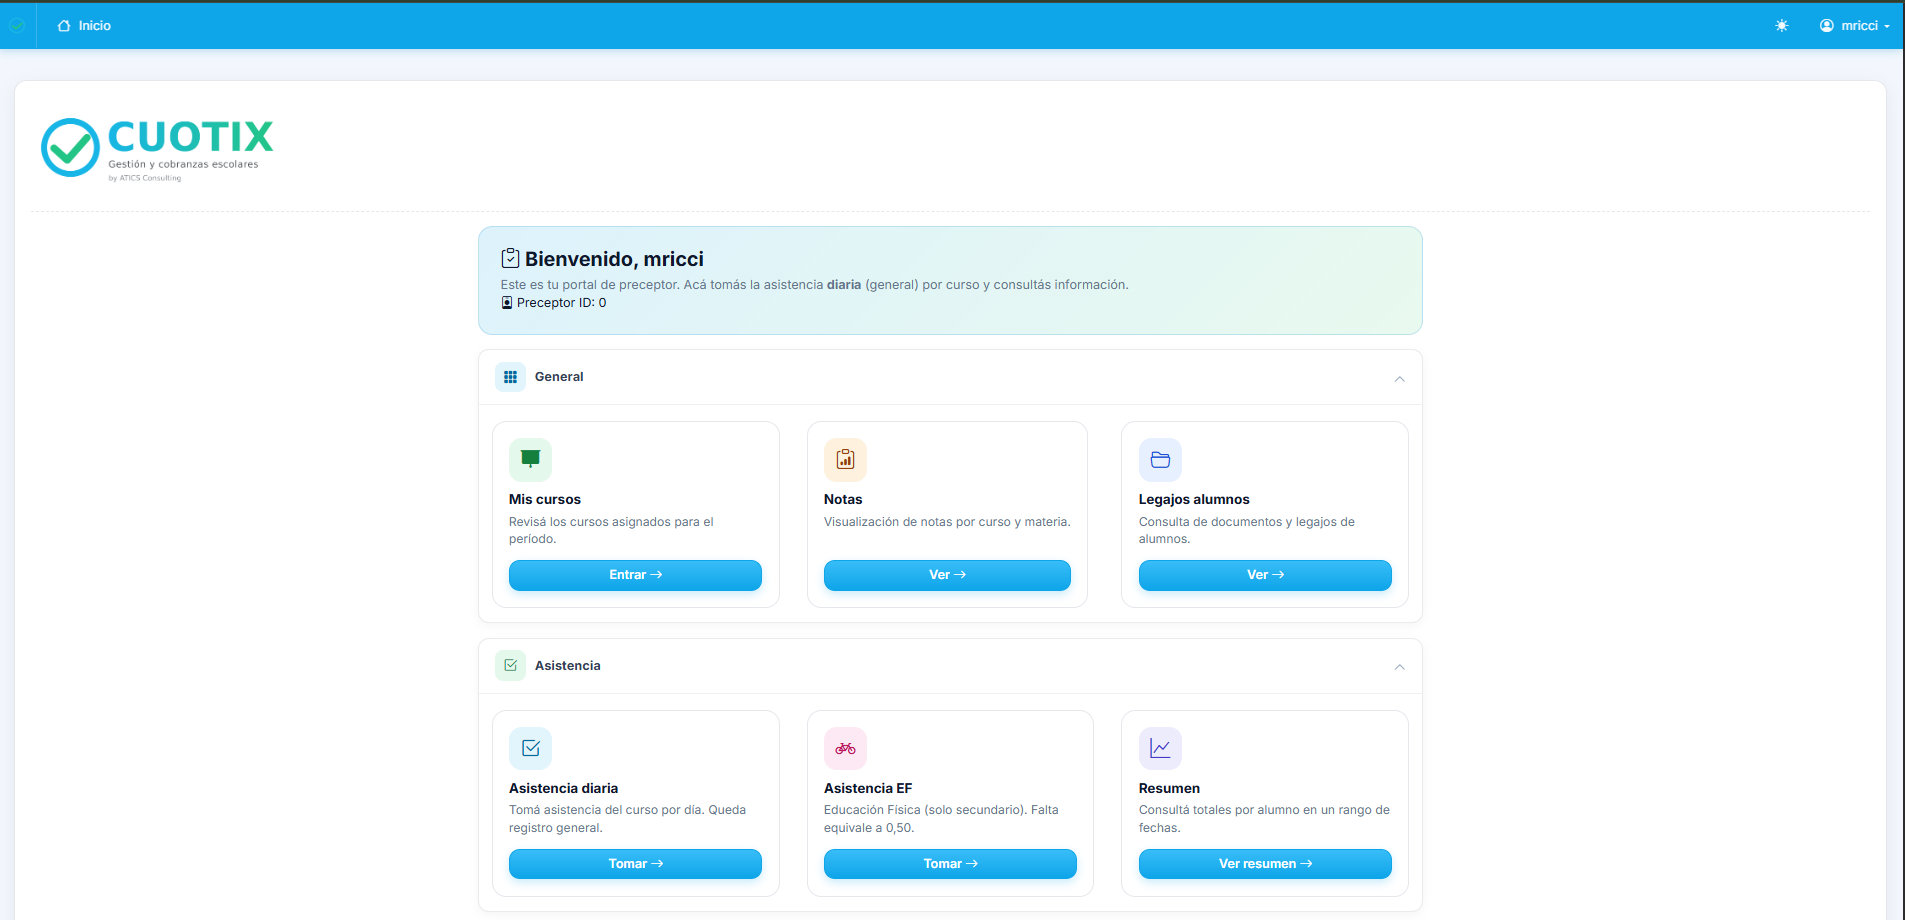The height and width of the screenshot is (920, 1905).
Task: Click the Asistencia diaria checkbox icon
Action: tap(530, 748)
